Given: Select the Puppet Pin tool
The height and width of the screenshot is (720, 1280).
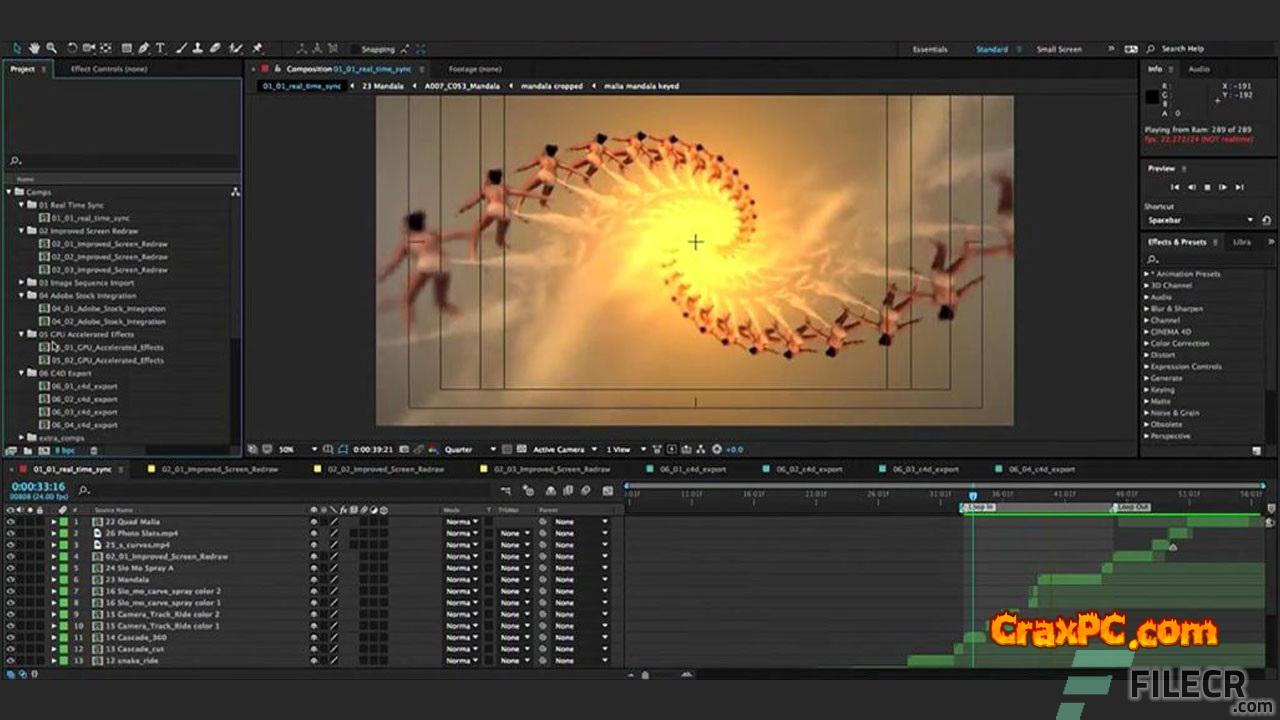Looking at the screenshot, I should click(x=258, y=48).
